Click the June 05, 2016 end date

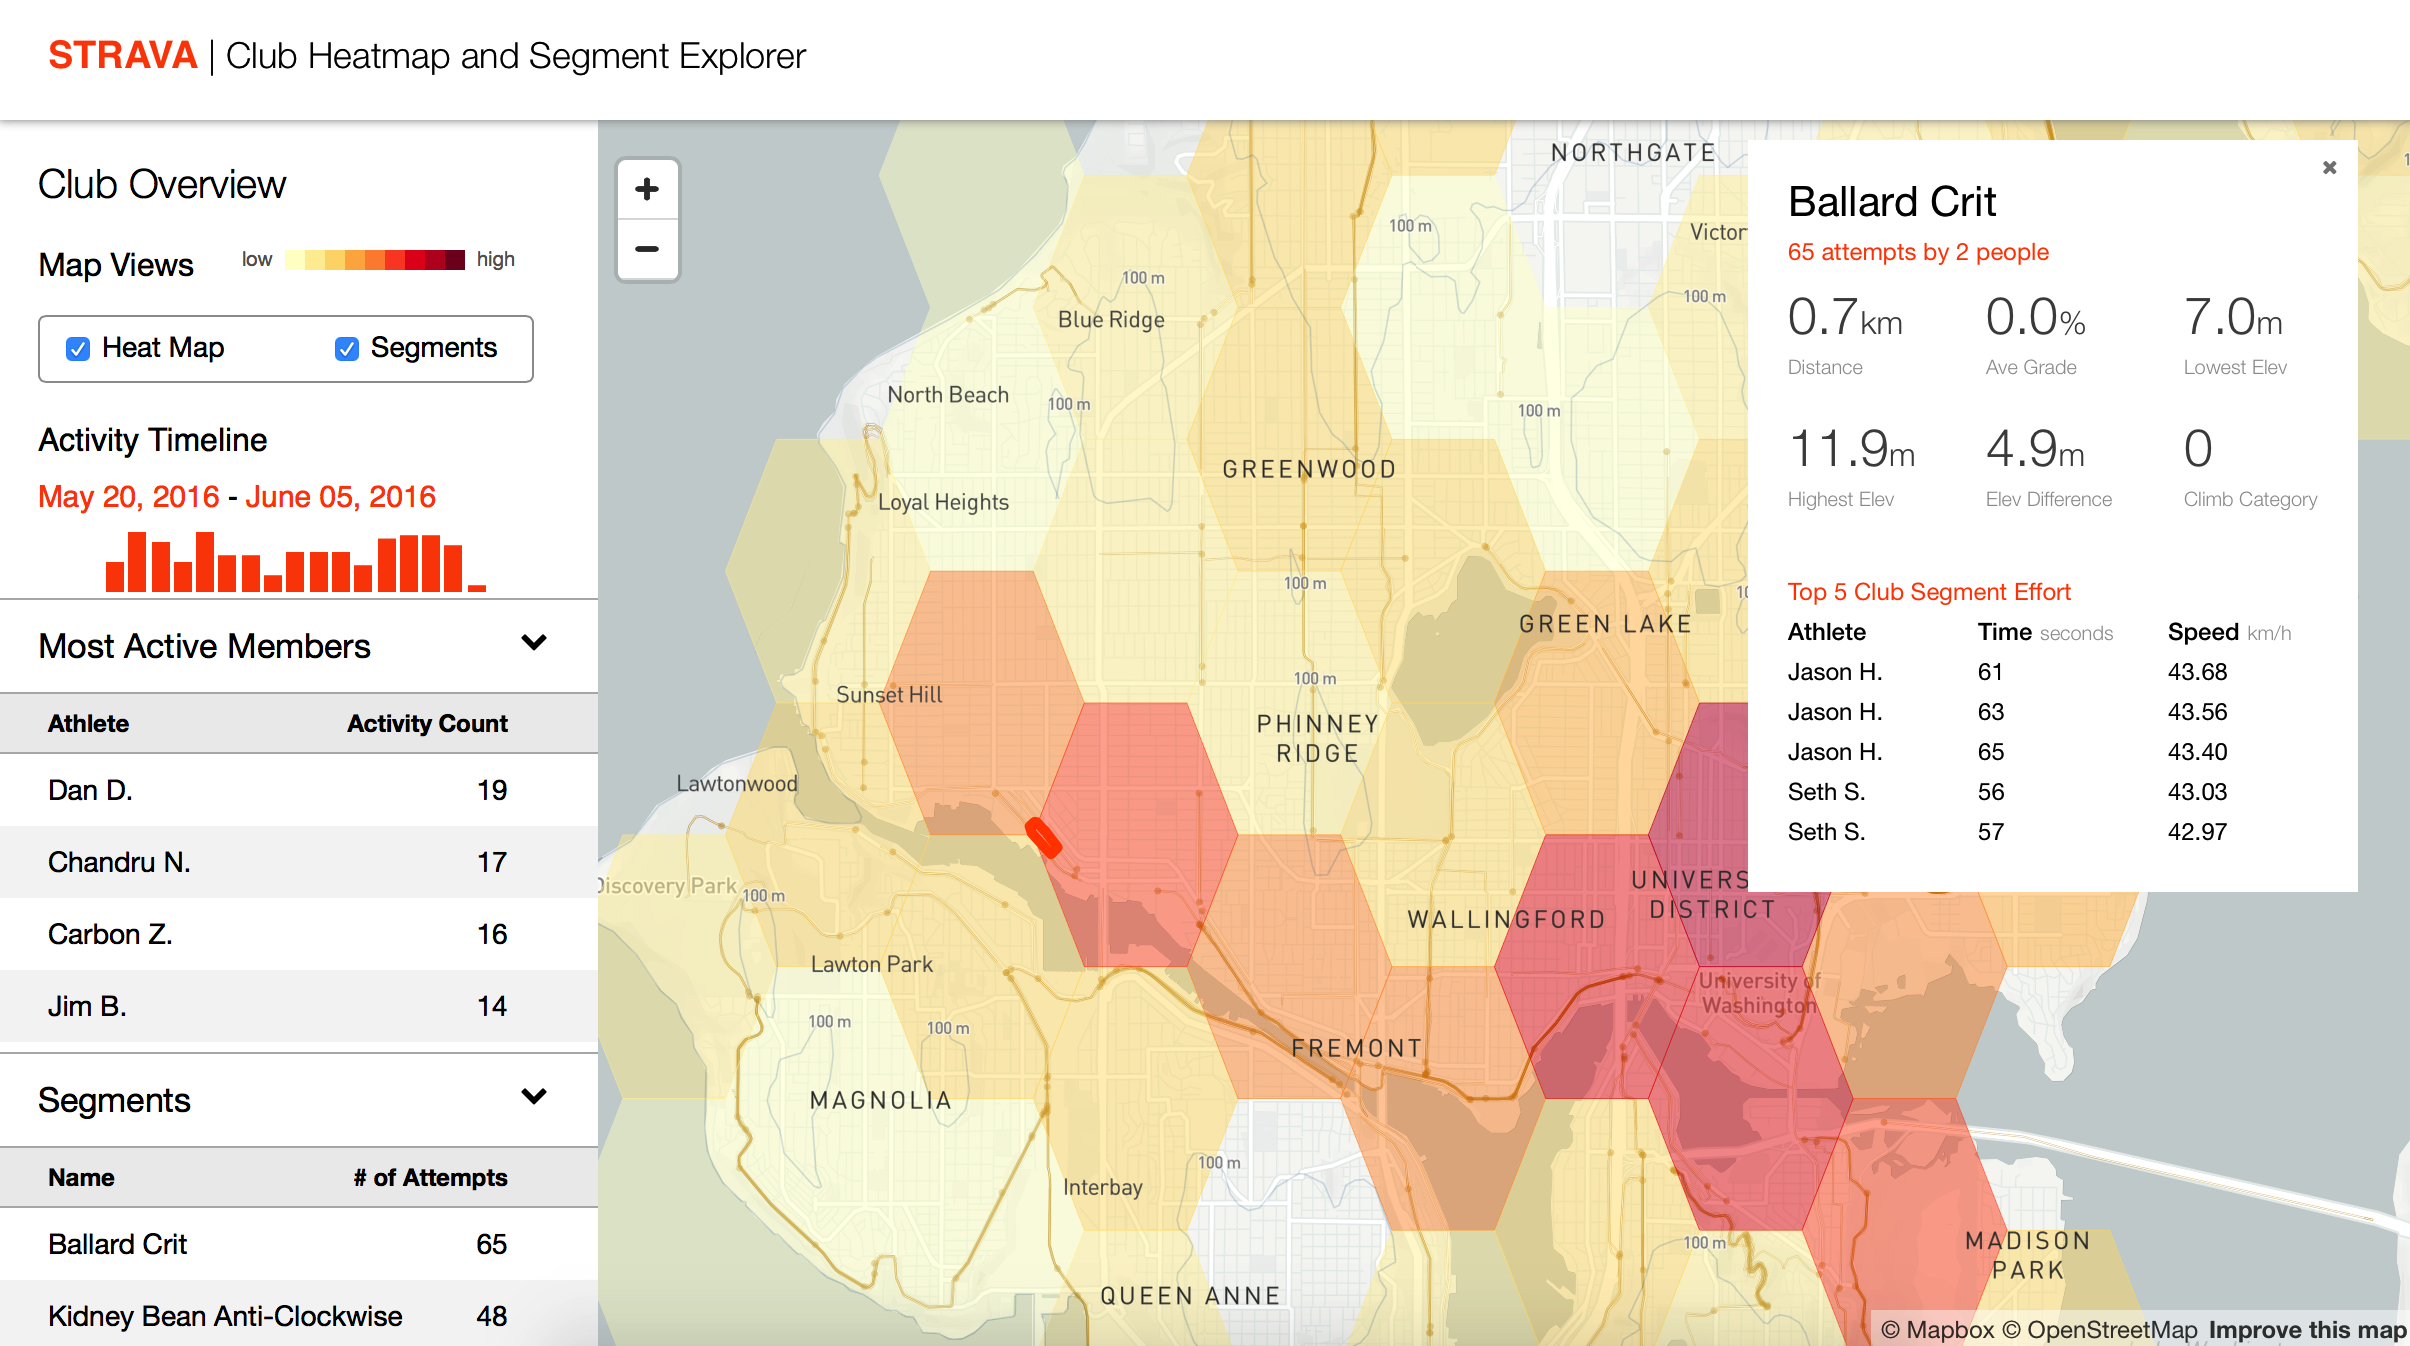click(x=340, y=497)
